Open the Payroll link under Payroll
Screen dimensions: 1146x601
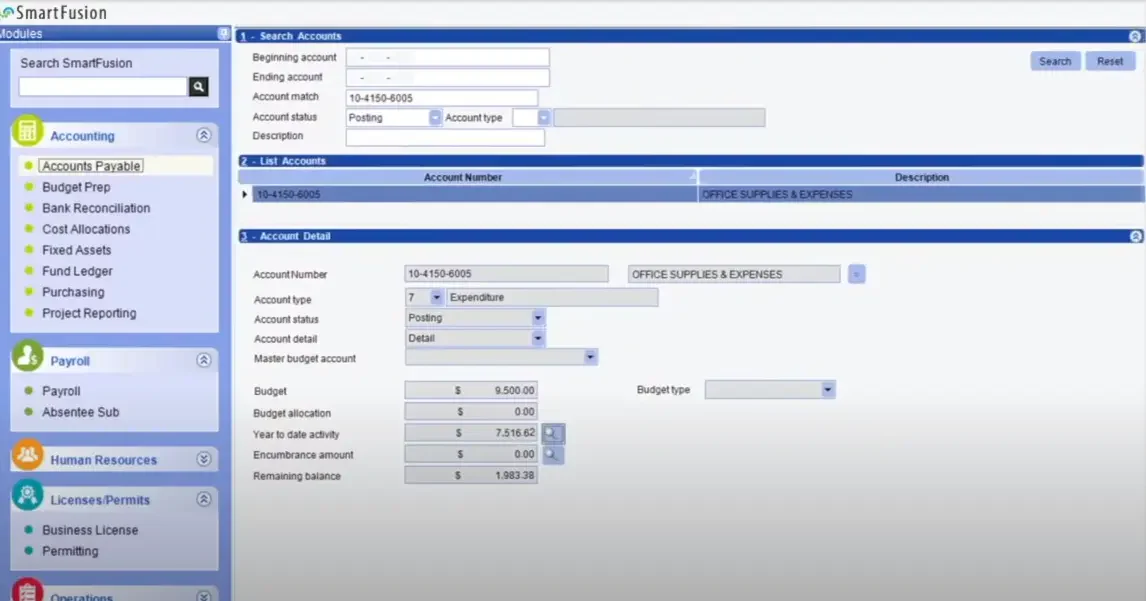pyautogui.click(x=61, y=391)
